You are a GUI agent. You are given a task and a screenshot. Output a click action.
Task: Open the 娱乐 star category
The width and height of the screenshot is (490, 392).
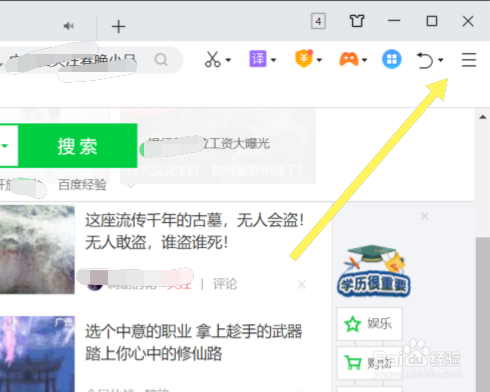(x=370, y=324)
